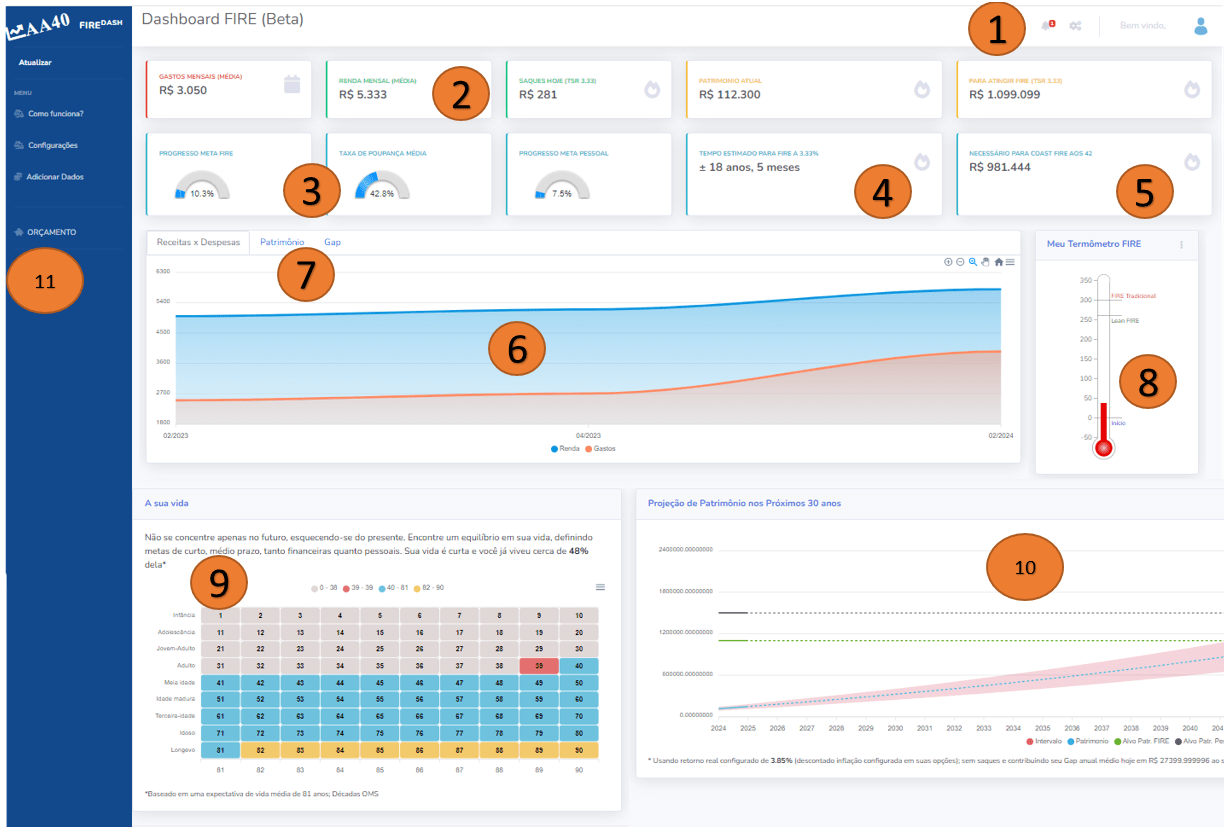Click Atualizar in the sidebar
The width and height of the screenshot is (1226, 829).
[35, 63]
